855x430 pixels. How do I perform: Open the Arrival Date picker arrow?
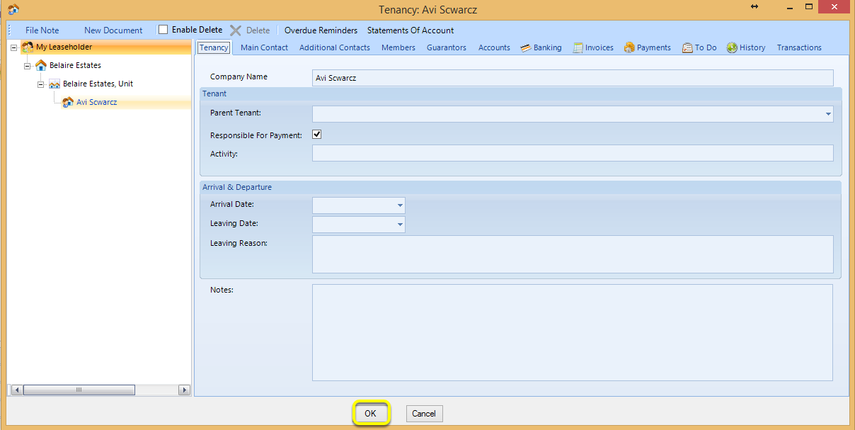coord(400,205)
